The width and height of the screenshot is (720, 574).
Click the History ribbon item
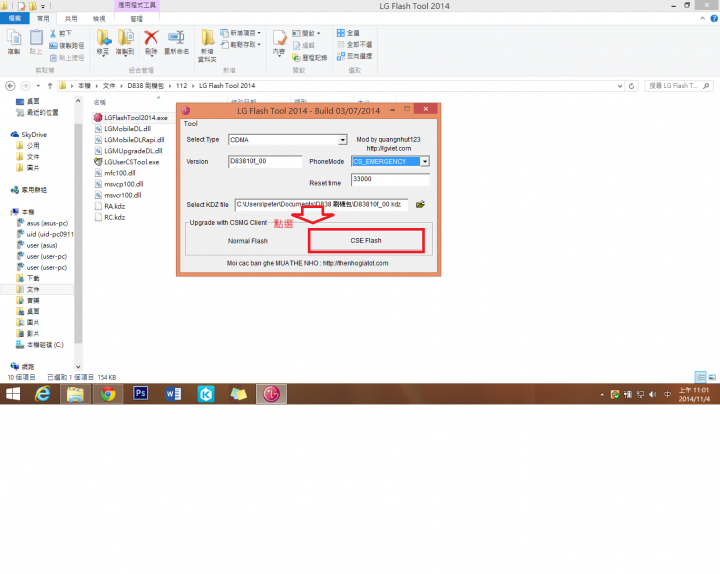click(x=310, y=57)
